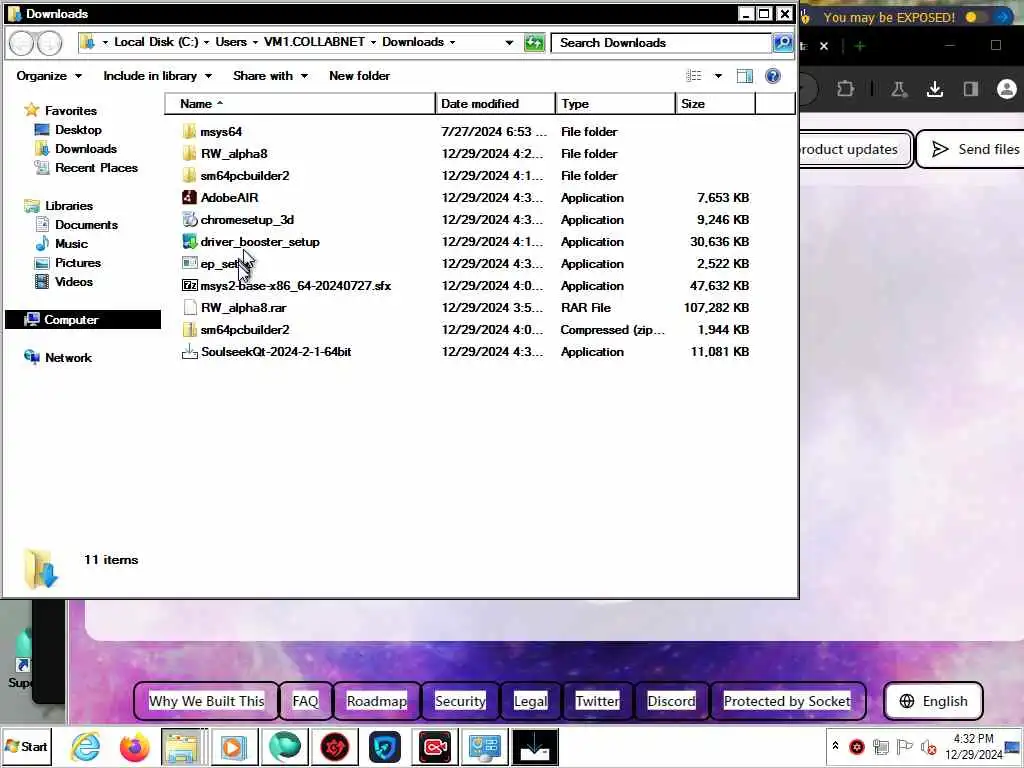Click the Start button
Image resolution: width=1024 pixels, height=768 pixels.
pyautogui.click(x=26, y=746)
